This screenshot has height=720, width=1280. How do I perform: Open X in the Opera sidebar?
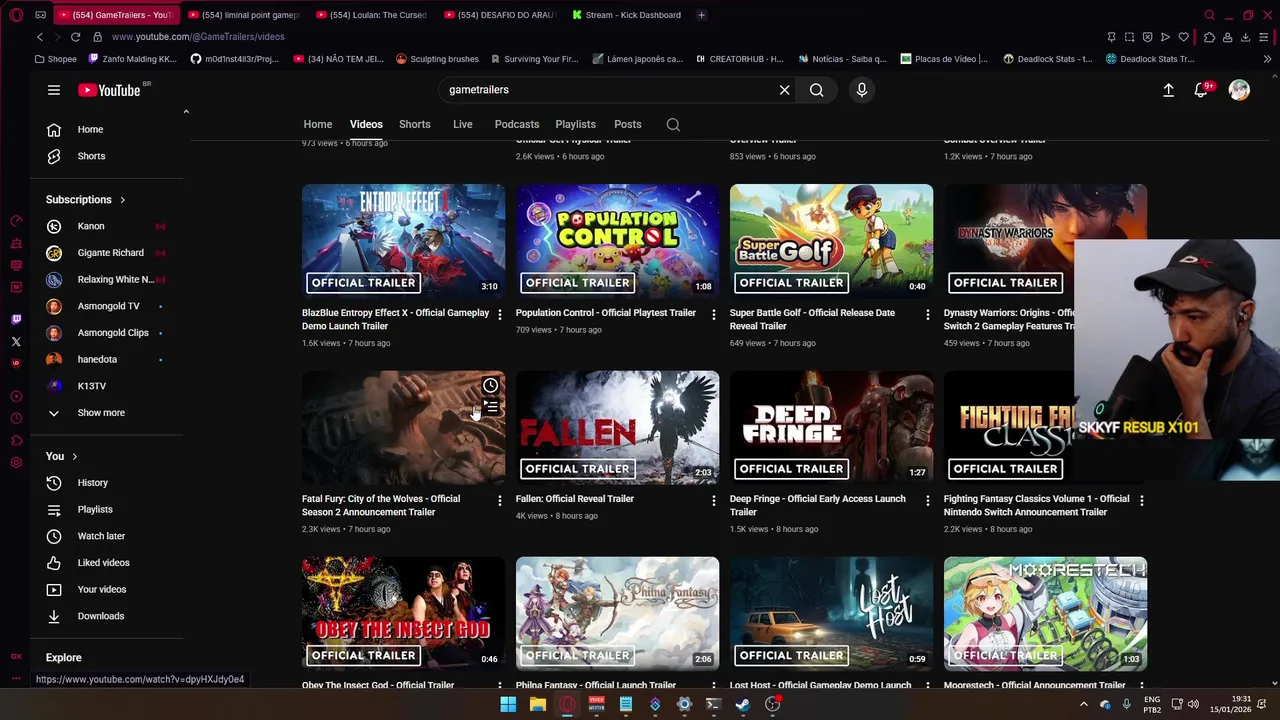16,342
